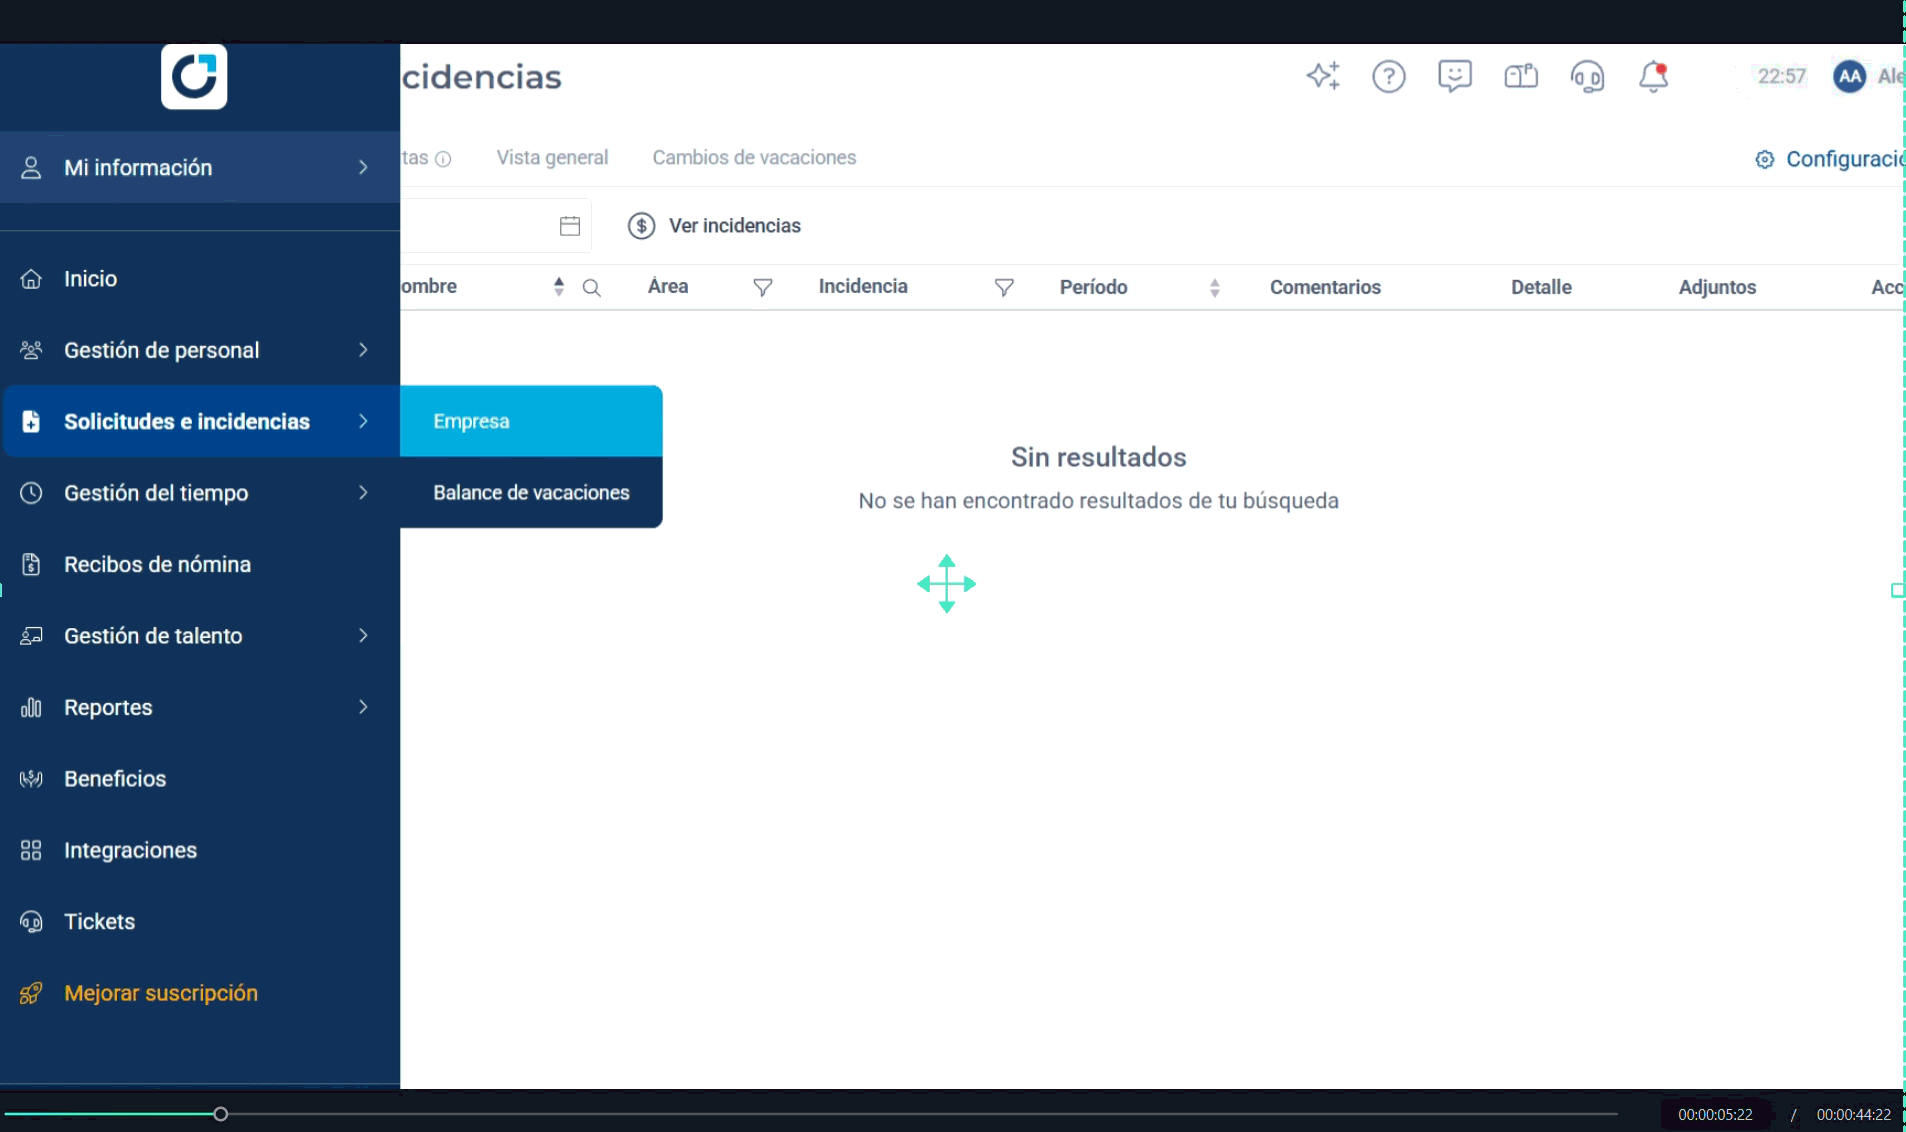Expand the Reportes menu chevron
The image size is (1906, 1132).
[363, 707]
